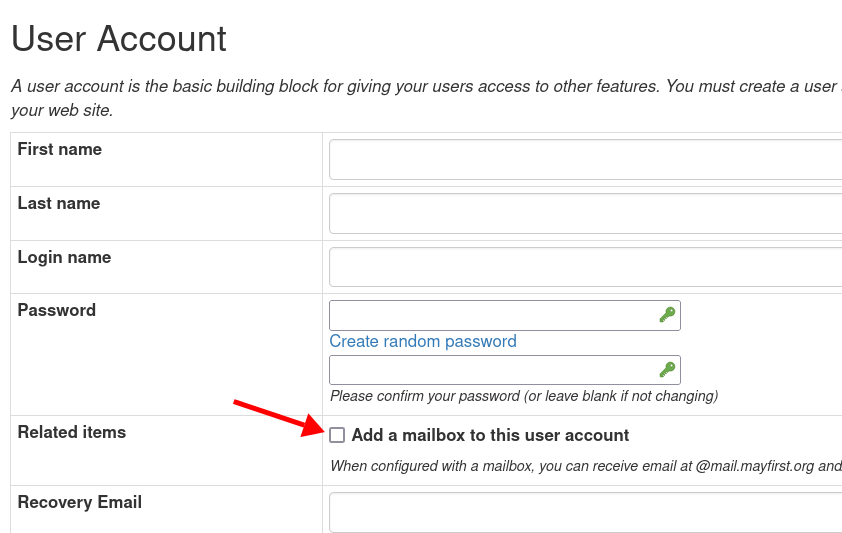The height and width of the screenshot is (533, 842).
Task: Click the 'Last name' row label
Action: pyautogui.click(x=59, y=203)
